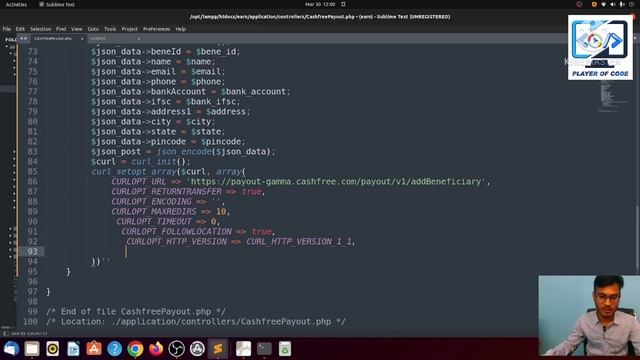The height and width of the screenshot is (360, 640).
Task: Open the Selection menu
Action: coord(40,29)
